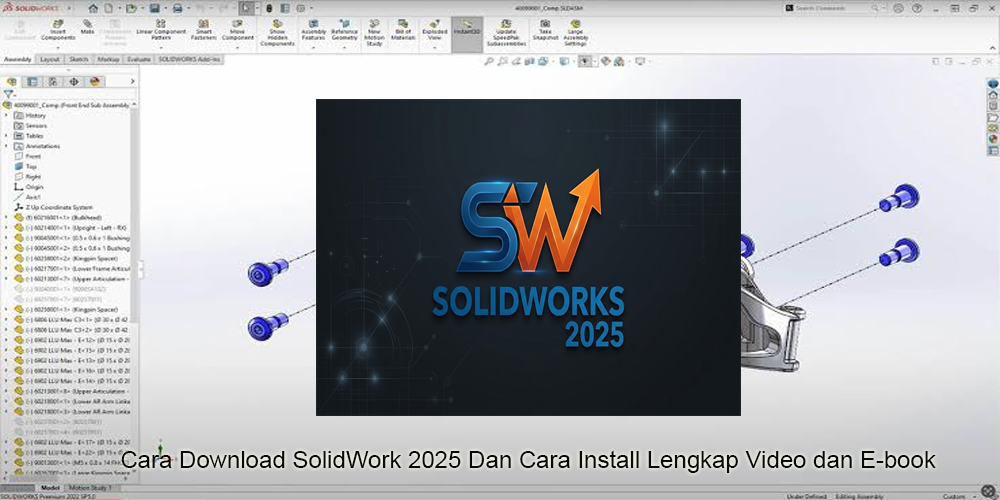Screen dimensions: 1000x500
Task: Choose the Move Component tool
Action: click(x=237, y=30)
